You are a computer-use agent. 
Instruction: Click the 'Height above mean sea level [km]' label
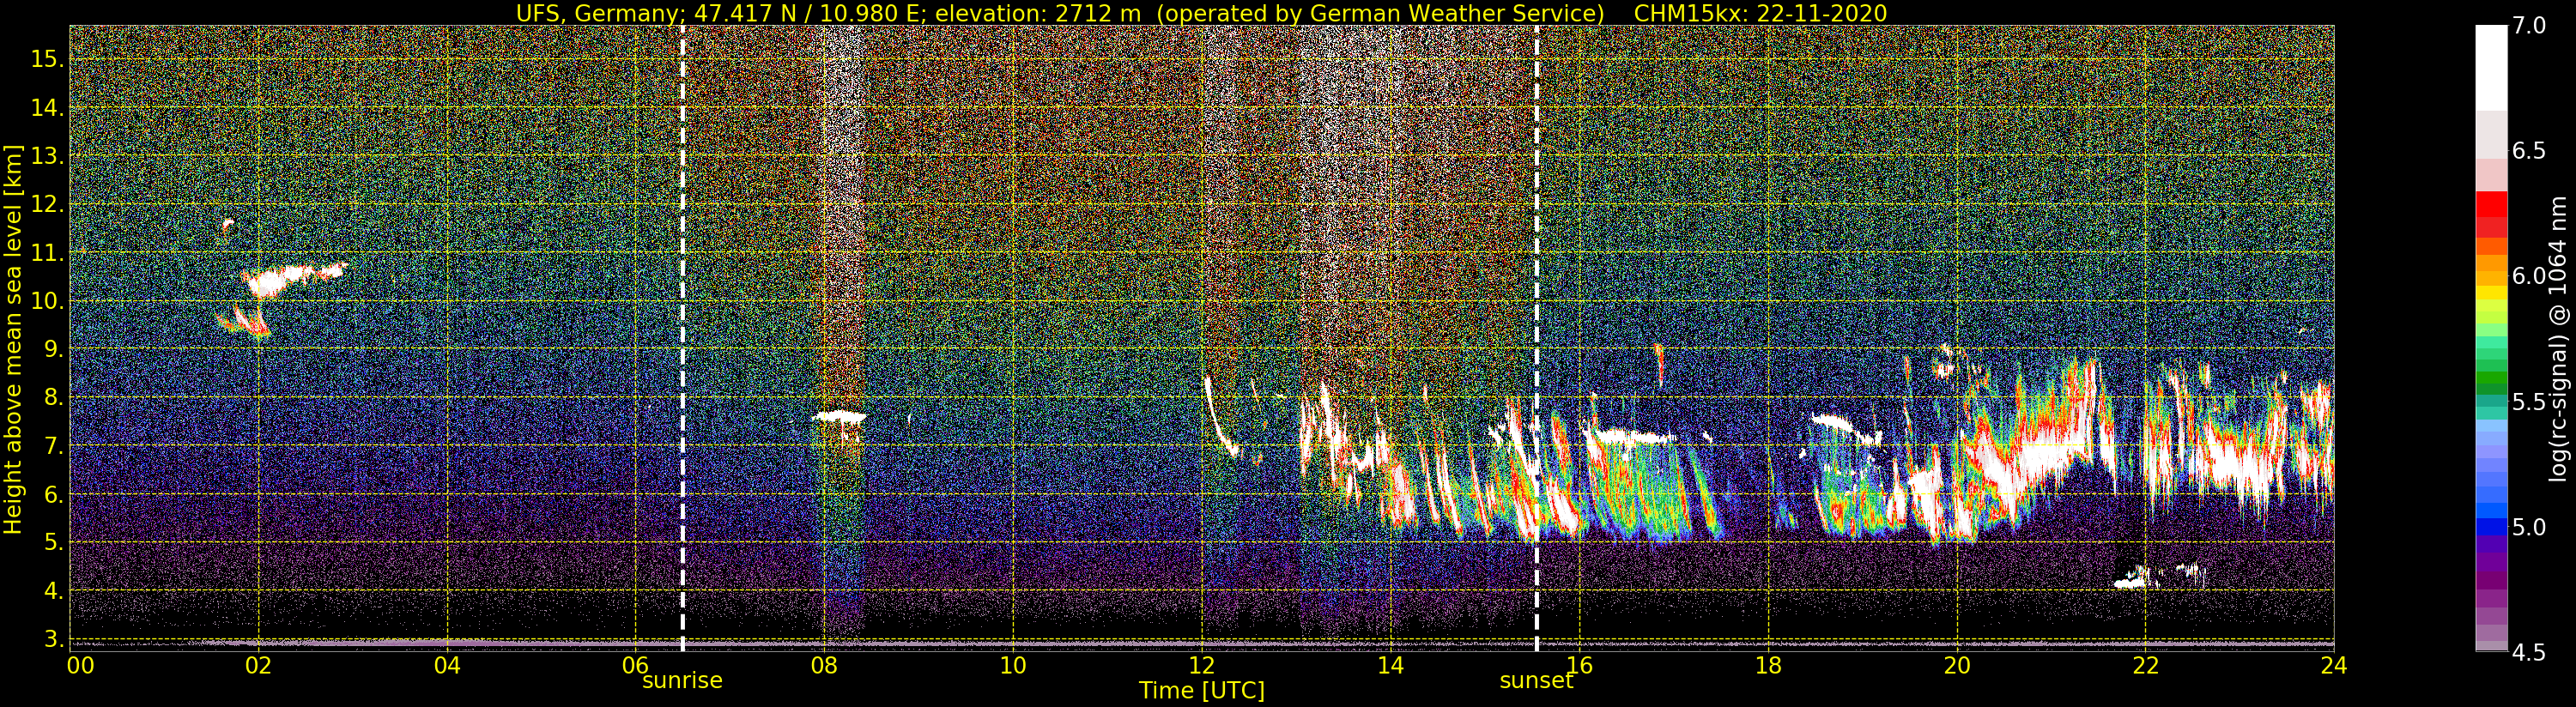[13, 339]
